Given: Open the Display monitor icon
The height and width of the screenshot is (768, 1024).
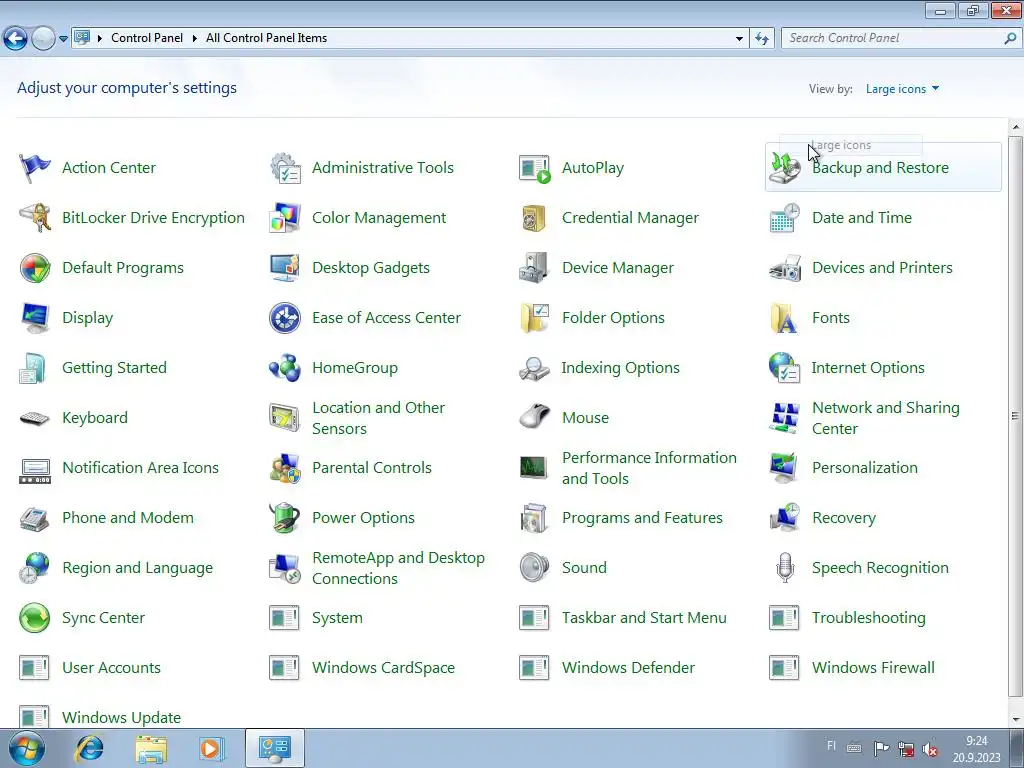Looking at the screenshot, I should [x=35, y=318].
